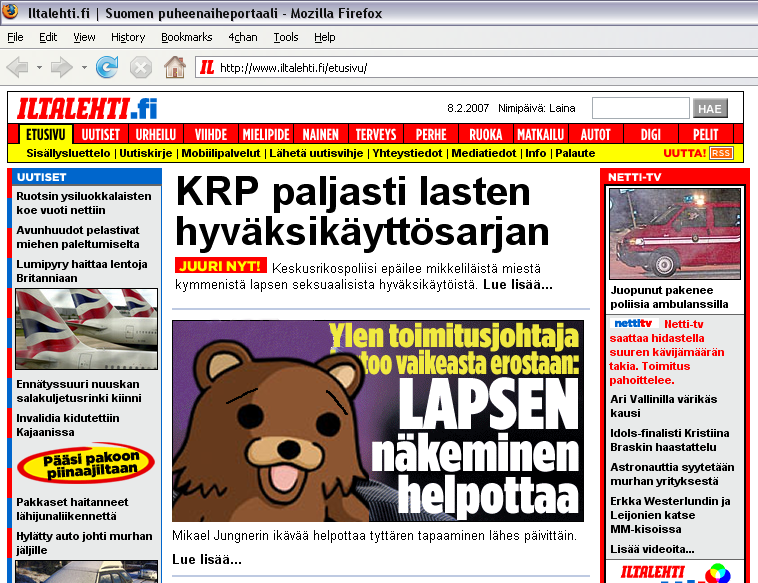The width and height of the screenshot is (758, 583).
Task: Select the TERVEYS navigation tab
Action: (x=376, y=134)
